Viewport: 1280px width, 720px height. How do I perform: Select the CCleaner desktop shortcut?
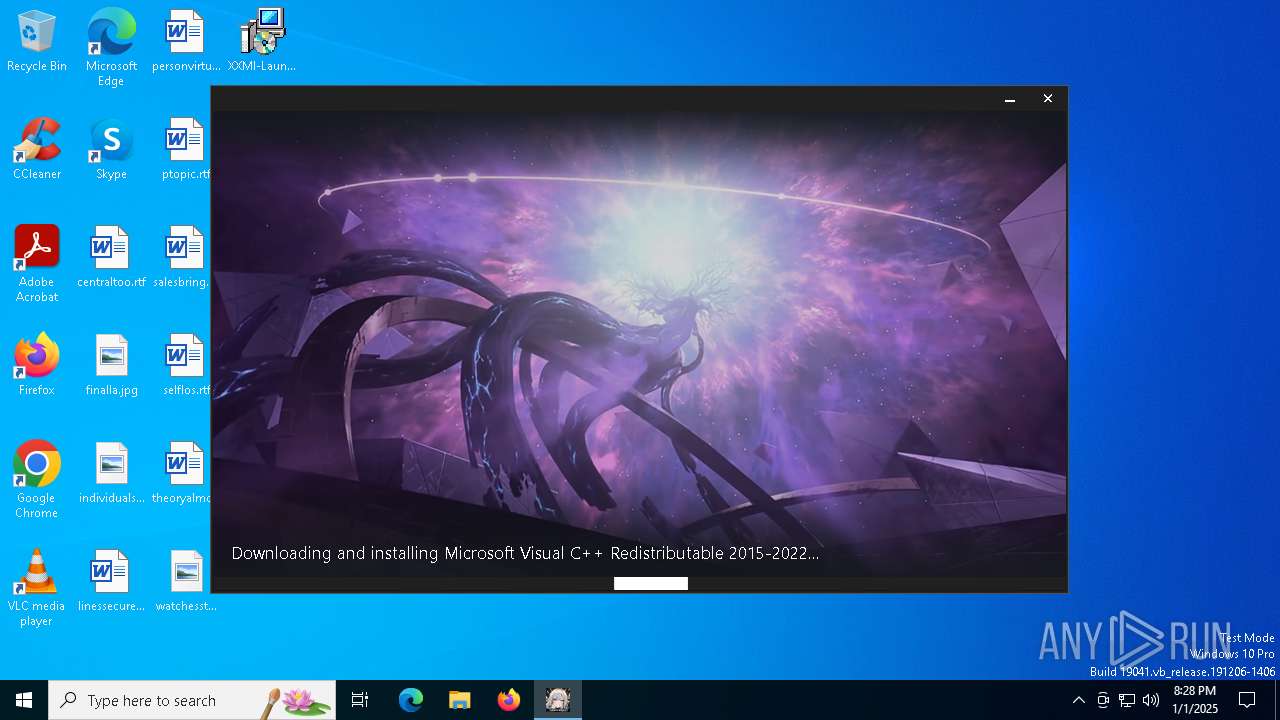click(x=37, y=149)
